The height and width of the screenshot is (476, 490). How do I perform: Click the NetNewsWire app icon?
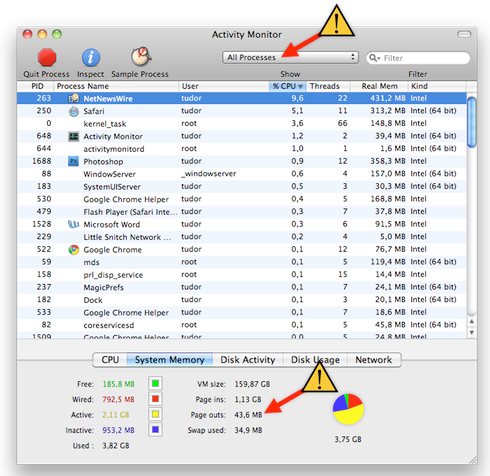click(x=73, y=98)
